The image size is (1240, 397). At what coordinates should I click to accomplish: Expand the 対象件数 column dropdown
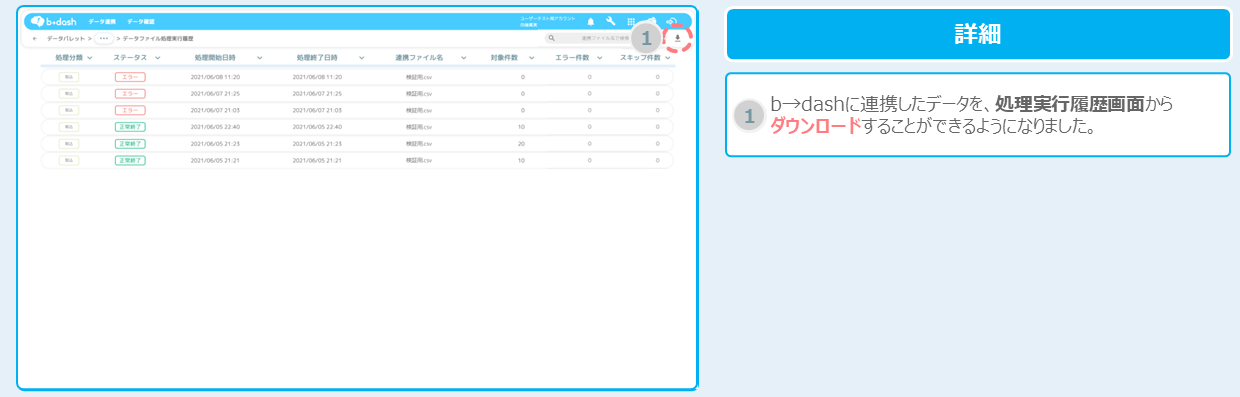click(x=531, y=58)
